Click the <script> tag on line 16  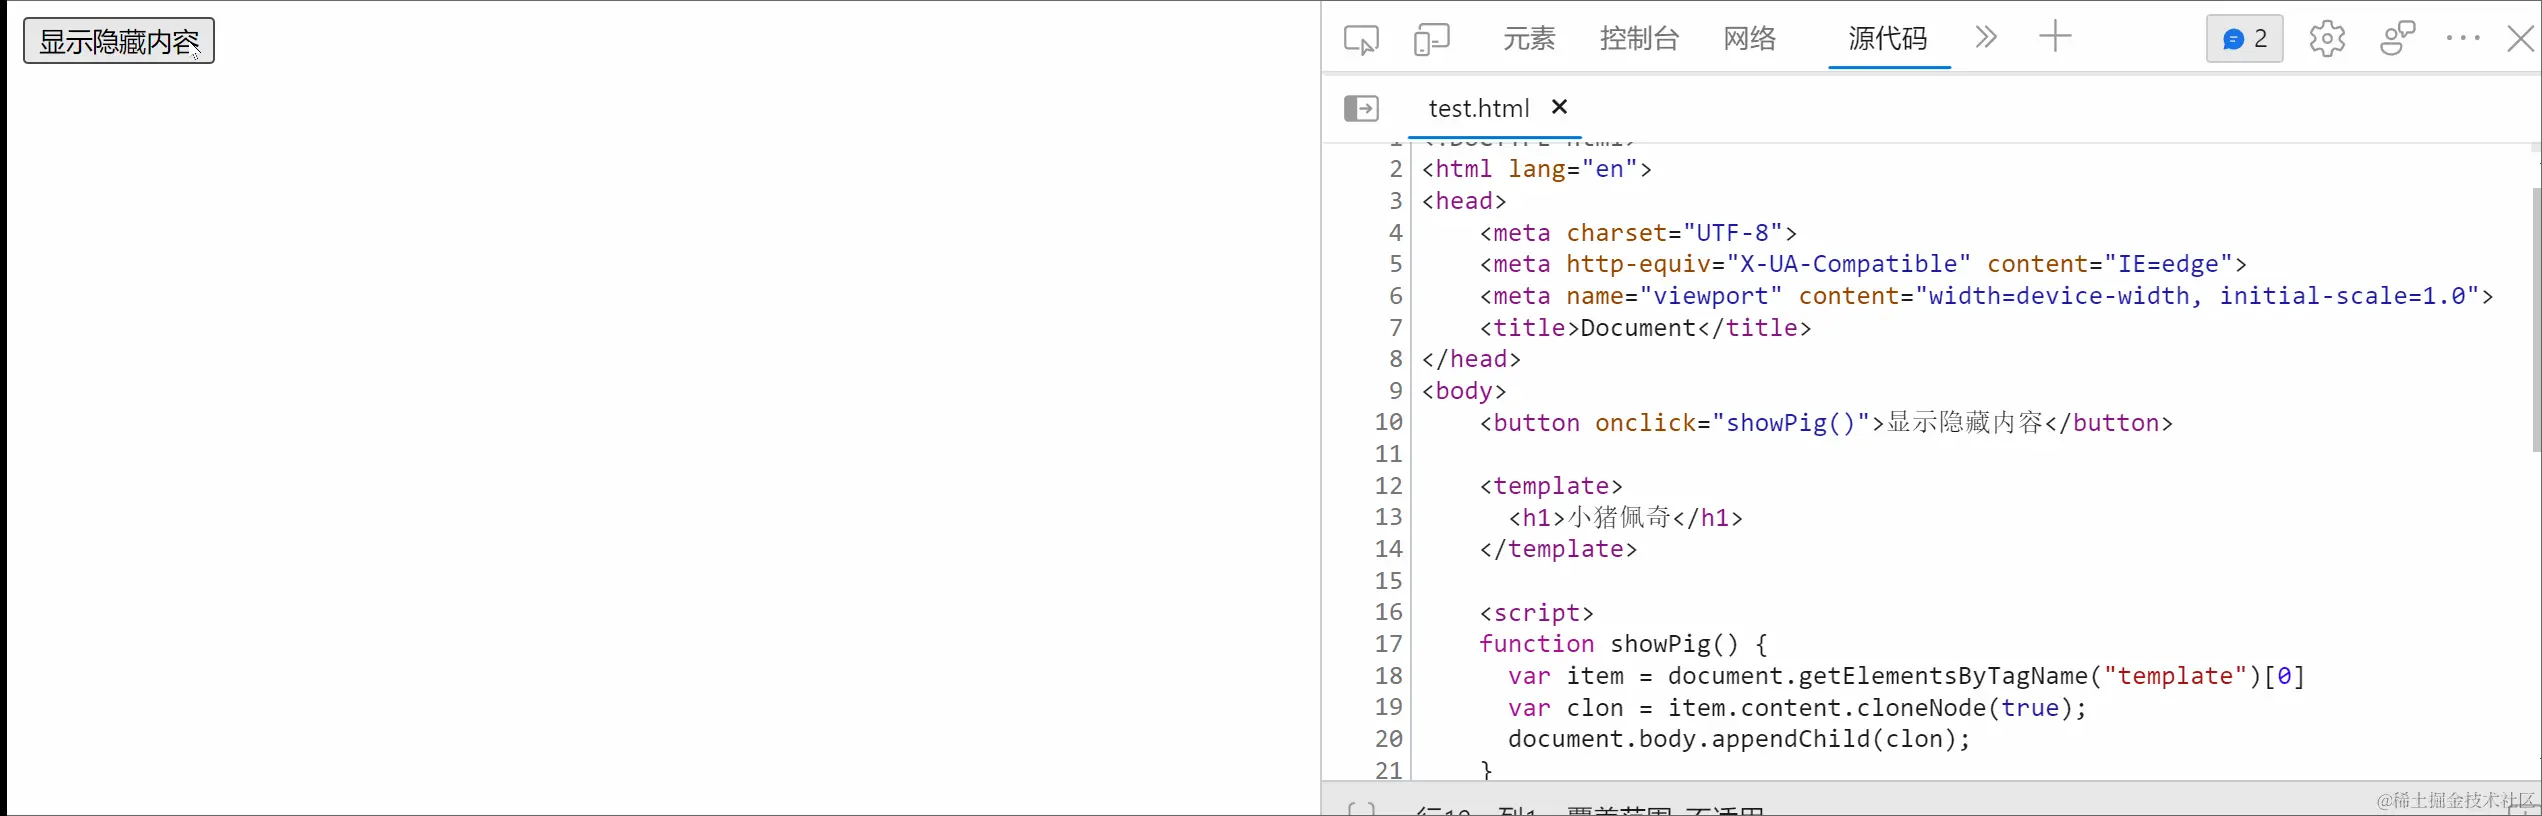coord(1536,613)
